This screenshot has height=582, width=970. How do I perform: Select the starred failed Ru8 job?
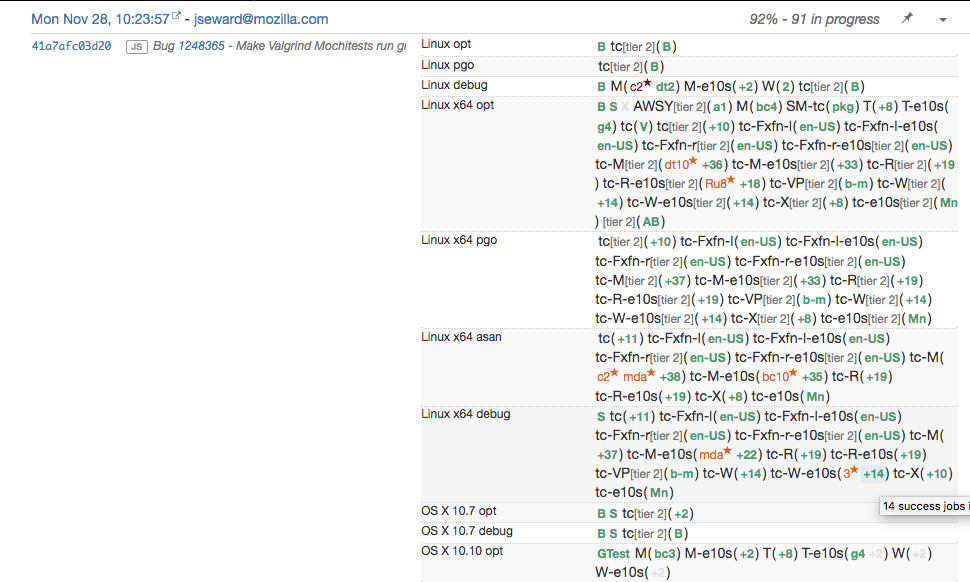point(715,183)
